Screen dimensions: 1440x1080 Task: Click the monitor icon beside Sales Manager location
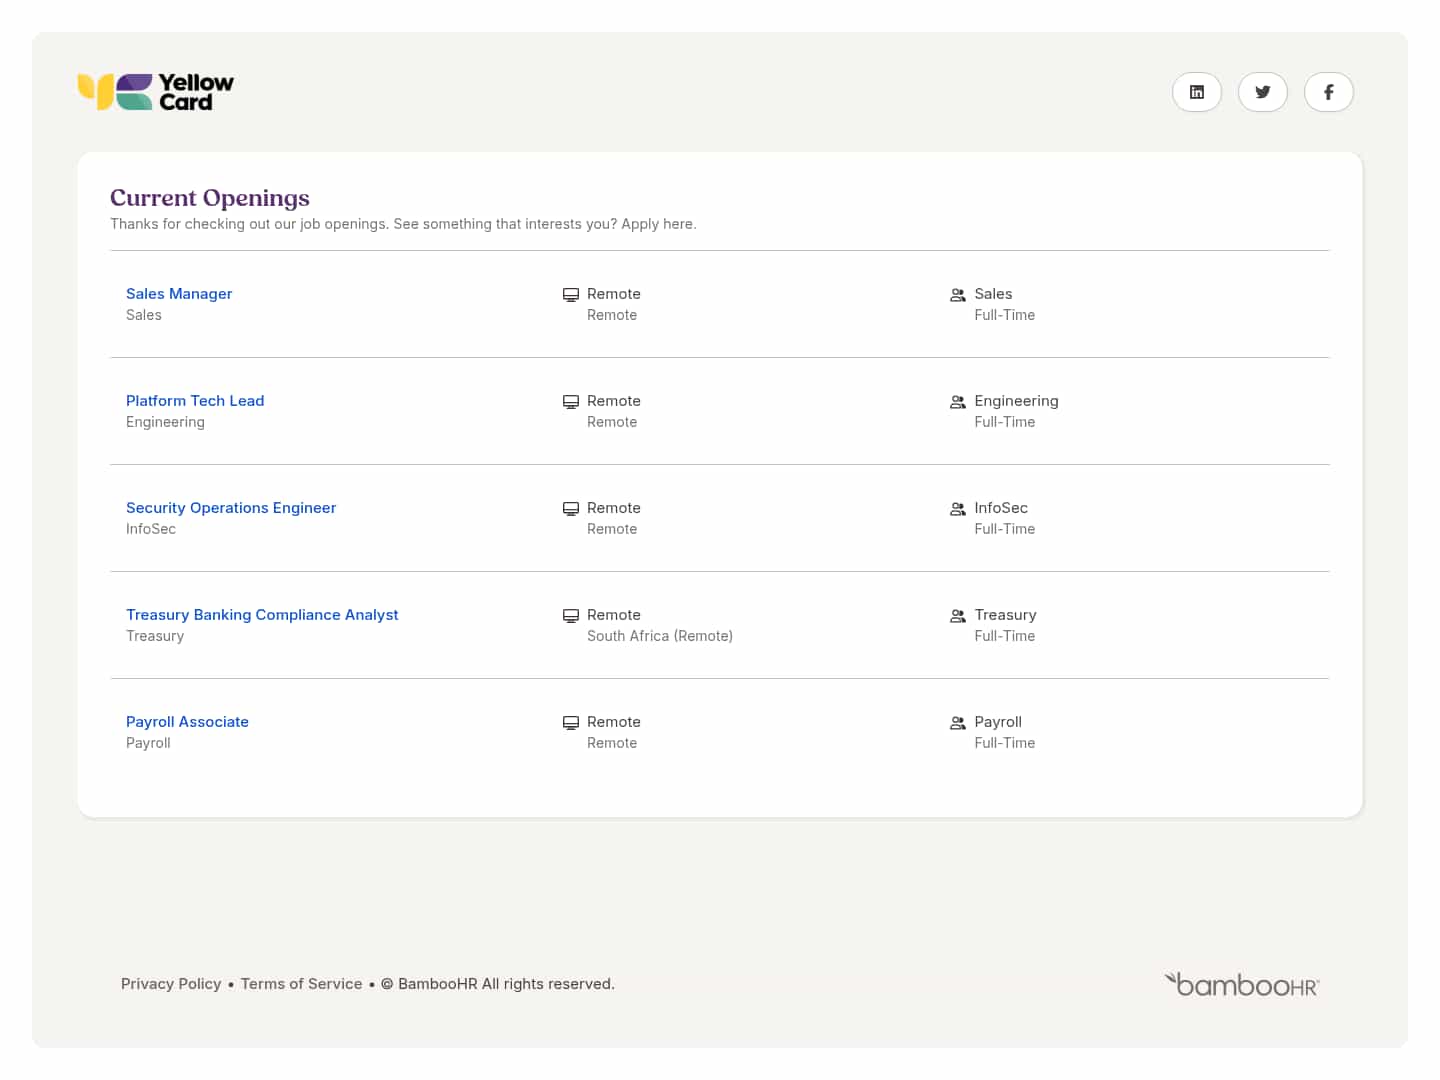tap(571, 294)
